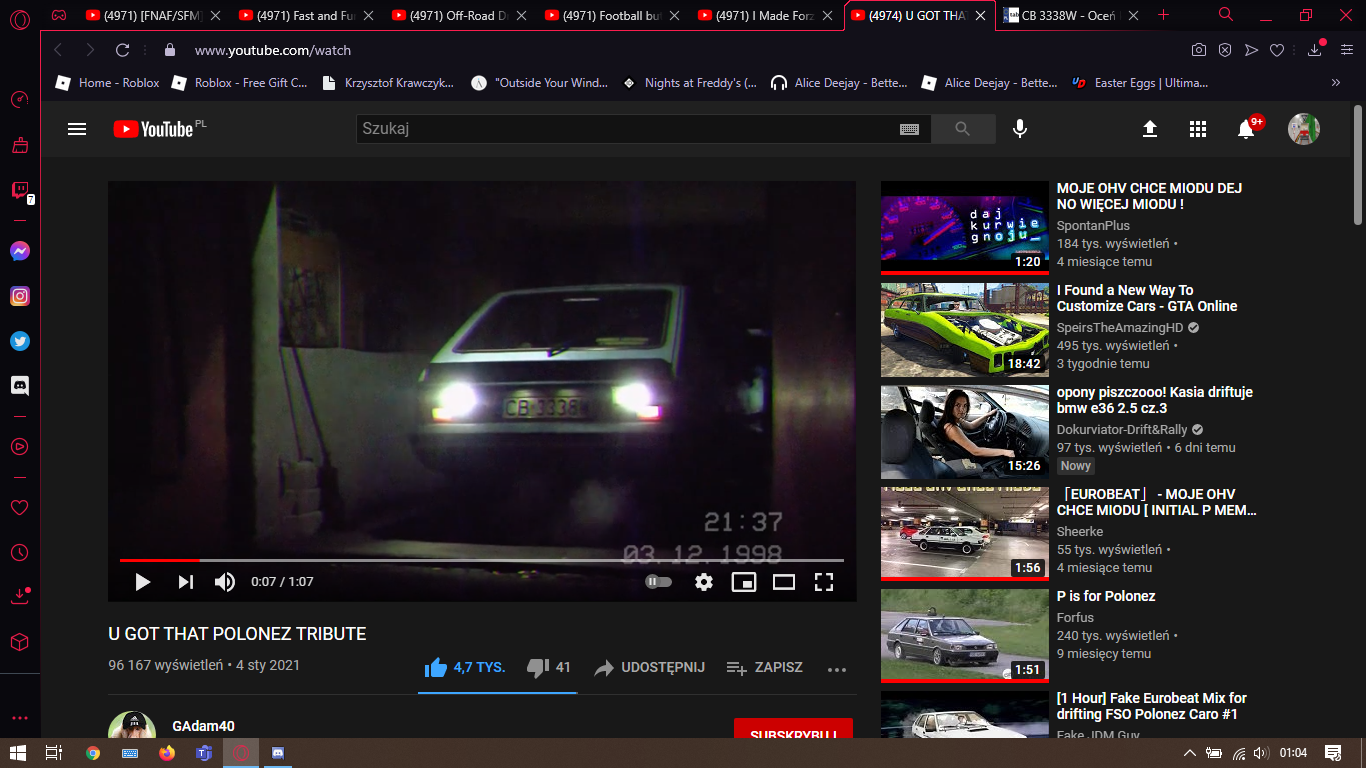The height and width of the screenshot is (768, 1366).
Task: Open the YouTube apps grid
Action: [x=1198, y=129]
